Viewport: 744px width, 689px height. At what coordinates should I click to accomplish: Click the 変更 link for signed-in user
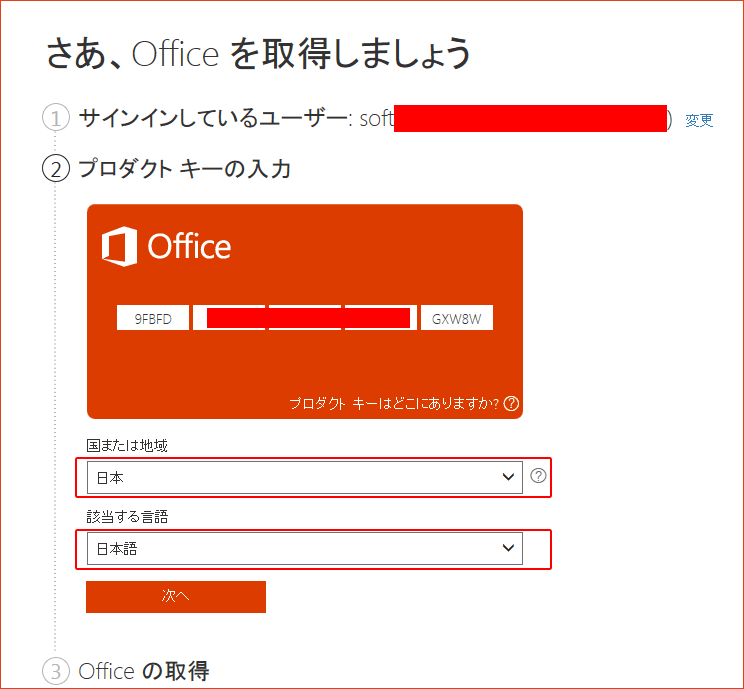pyautogui.click(x=699, y=120)
